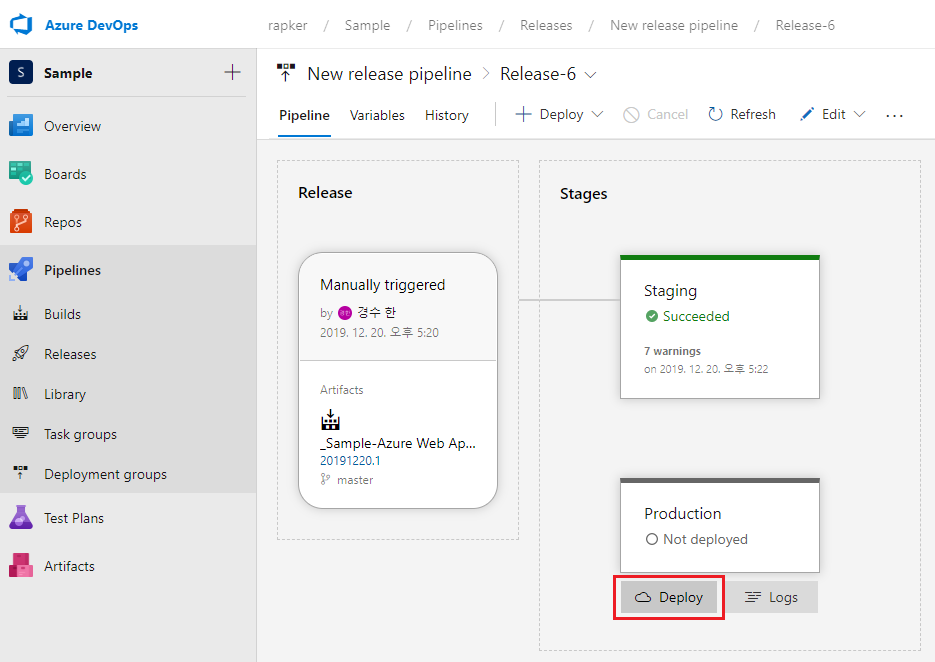Open the Releases rocket icon

pos(21,354)
